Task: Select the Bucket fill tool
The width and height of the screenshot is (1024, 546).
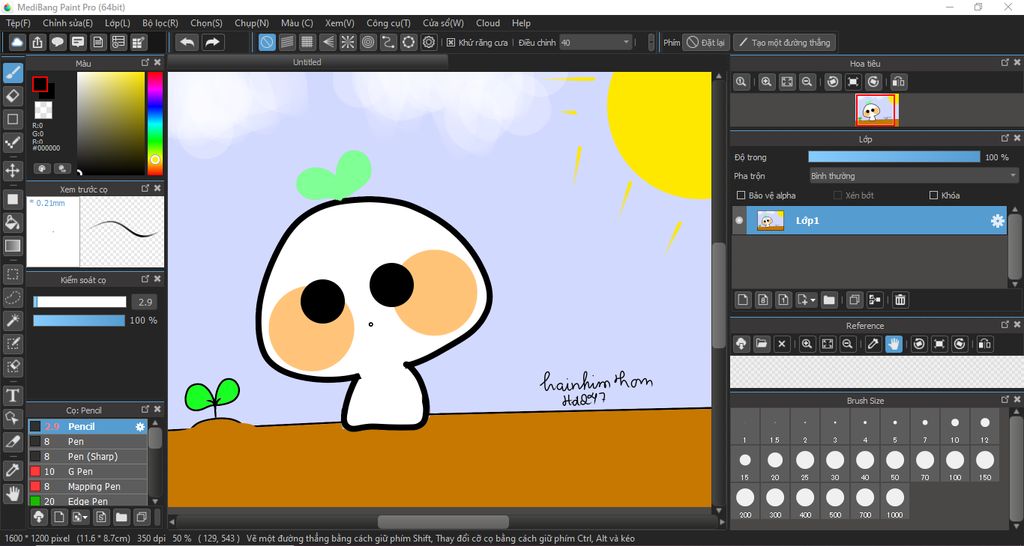Action: pos(13,222)
